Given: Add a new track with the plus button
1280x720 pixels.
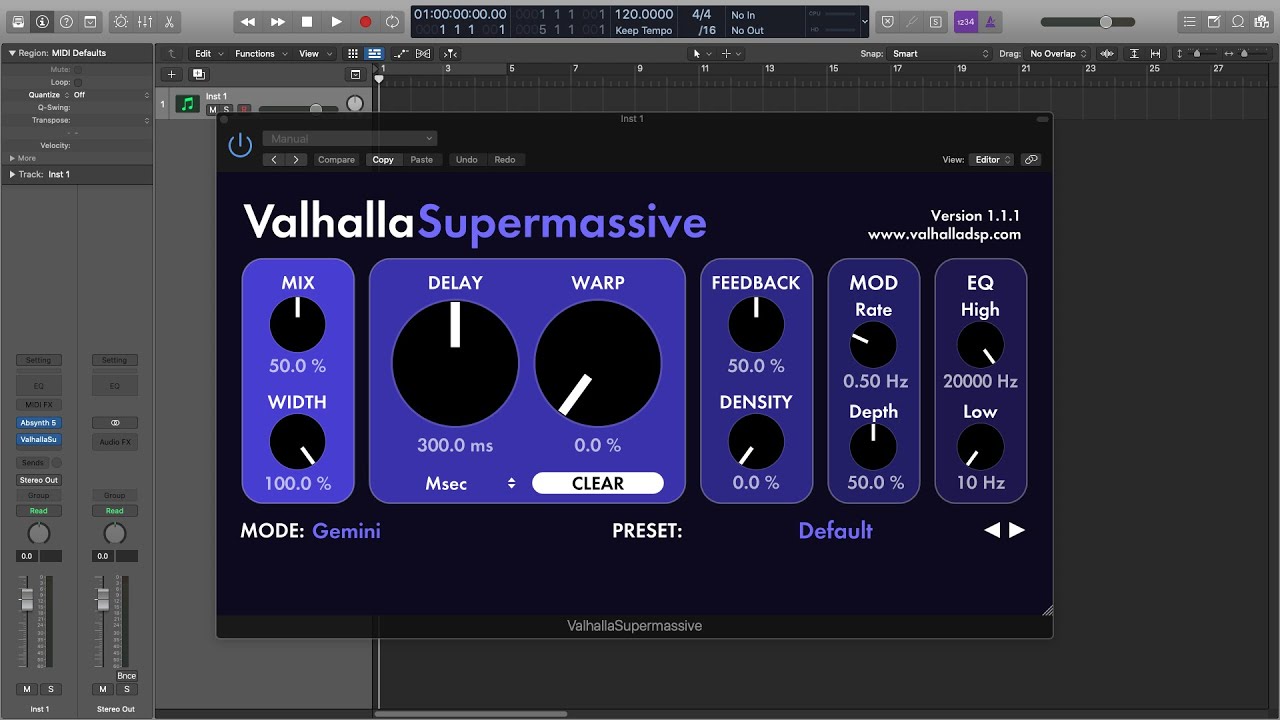Looking at the screenshot, I should [x=171, y=74].
